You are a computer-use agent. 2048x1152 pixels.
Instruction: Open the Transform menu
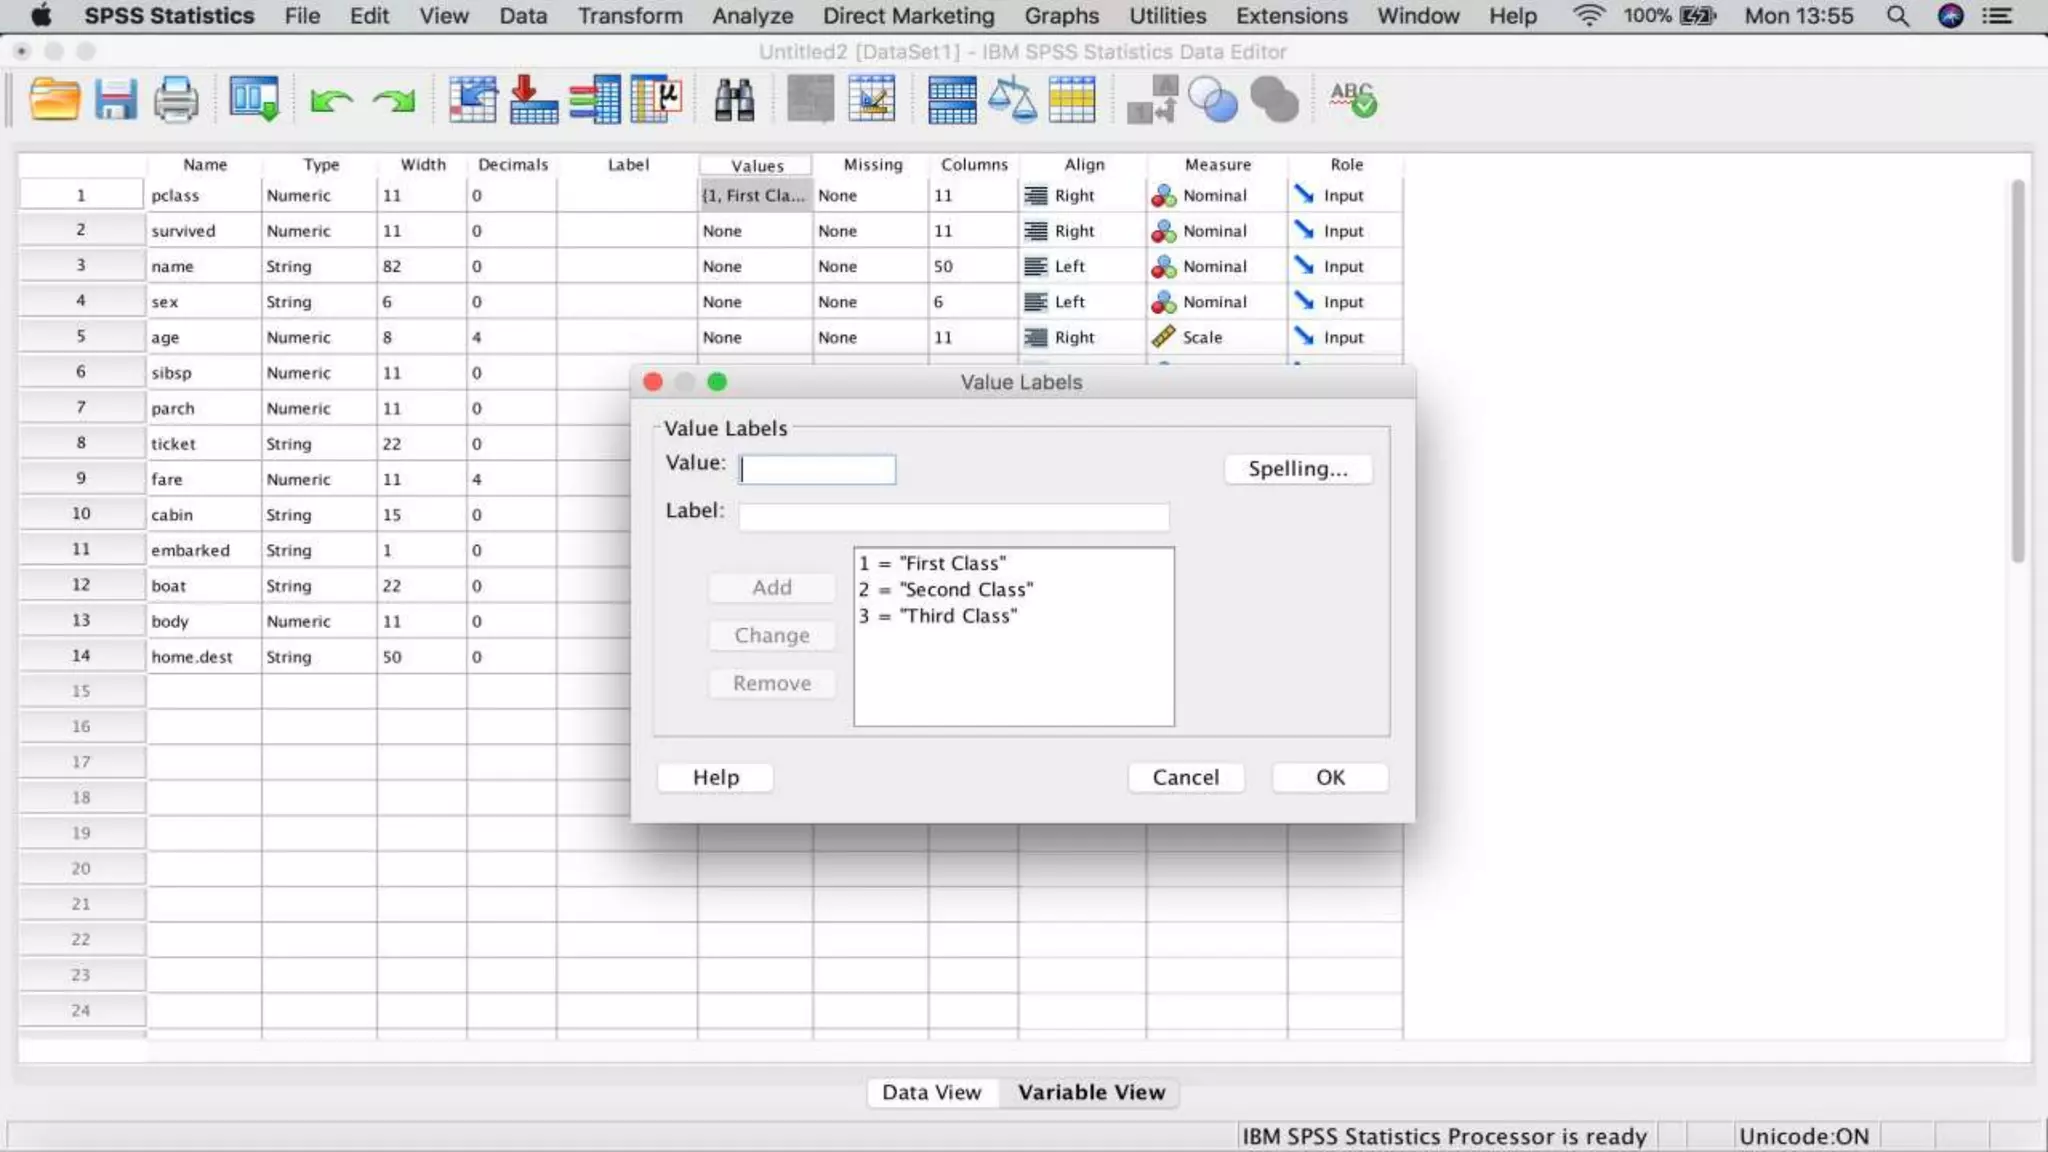point(630,16)
